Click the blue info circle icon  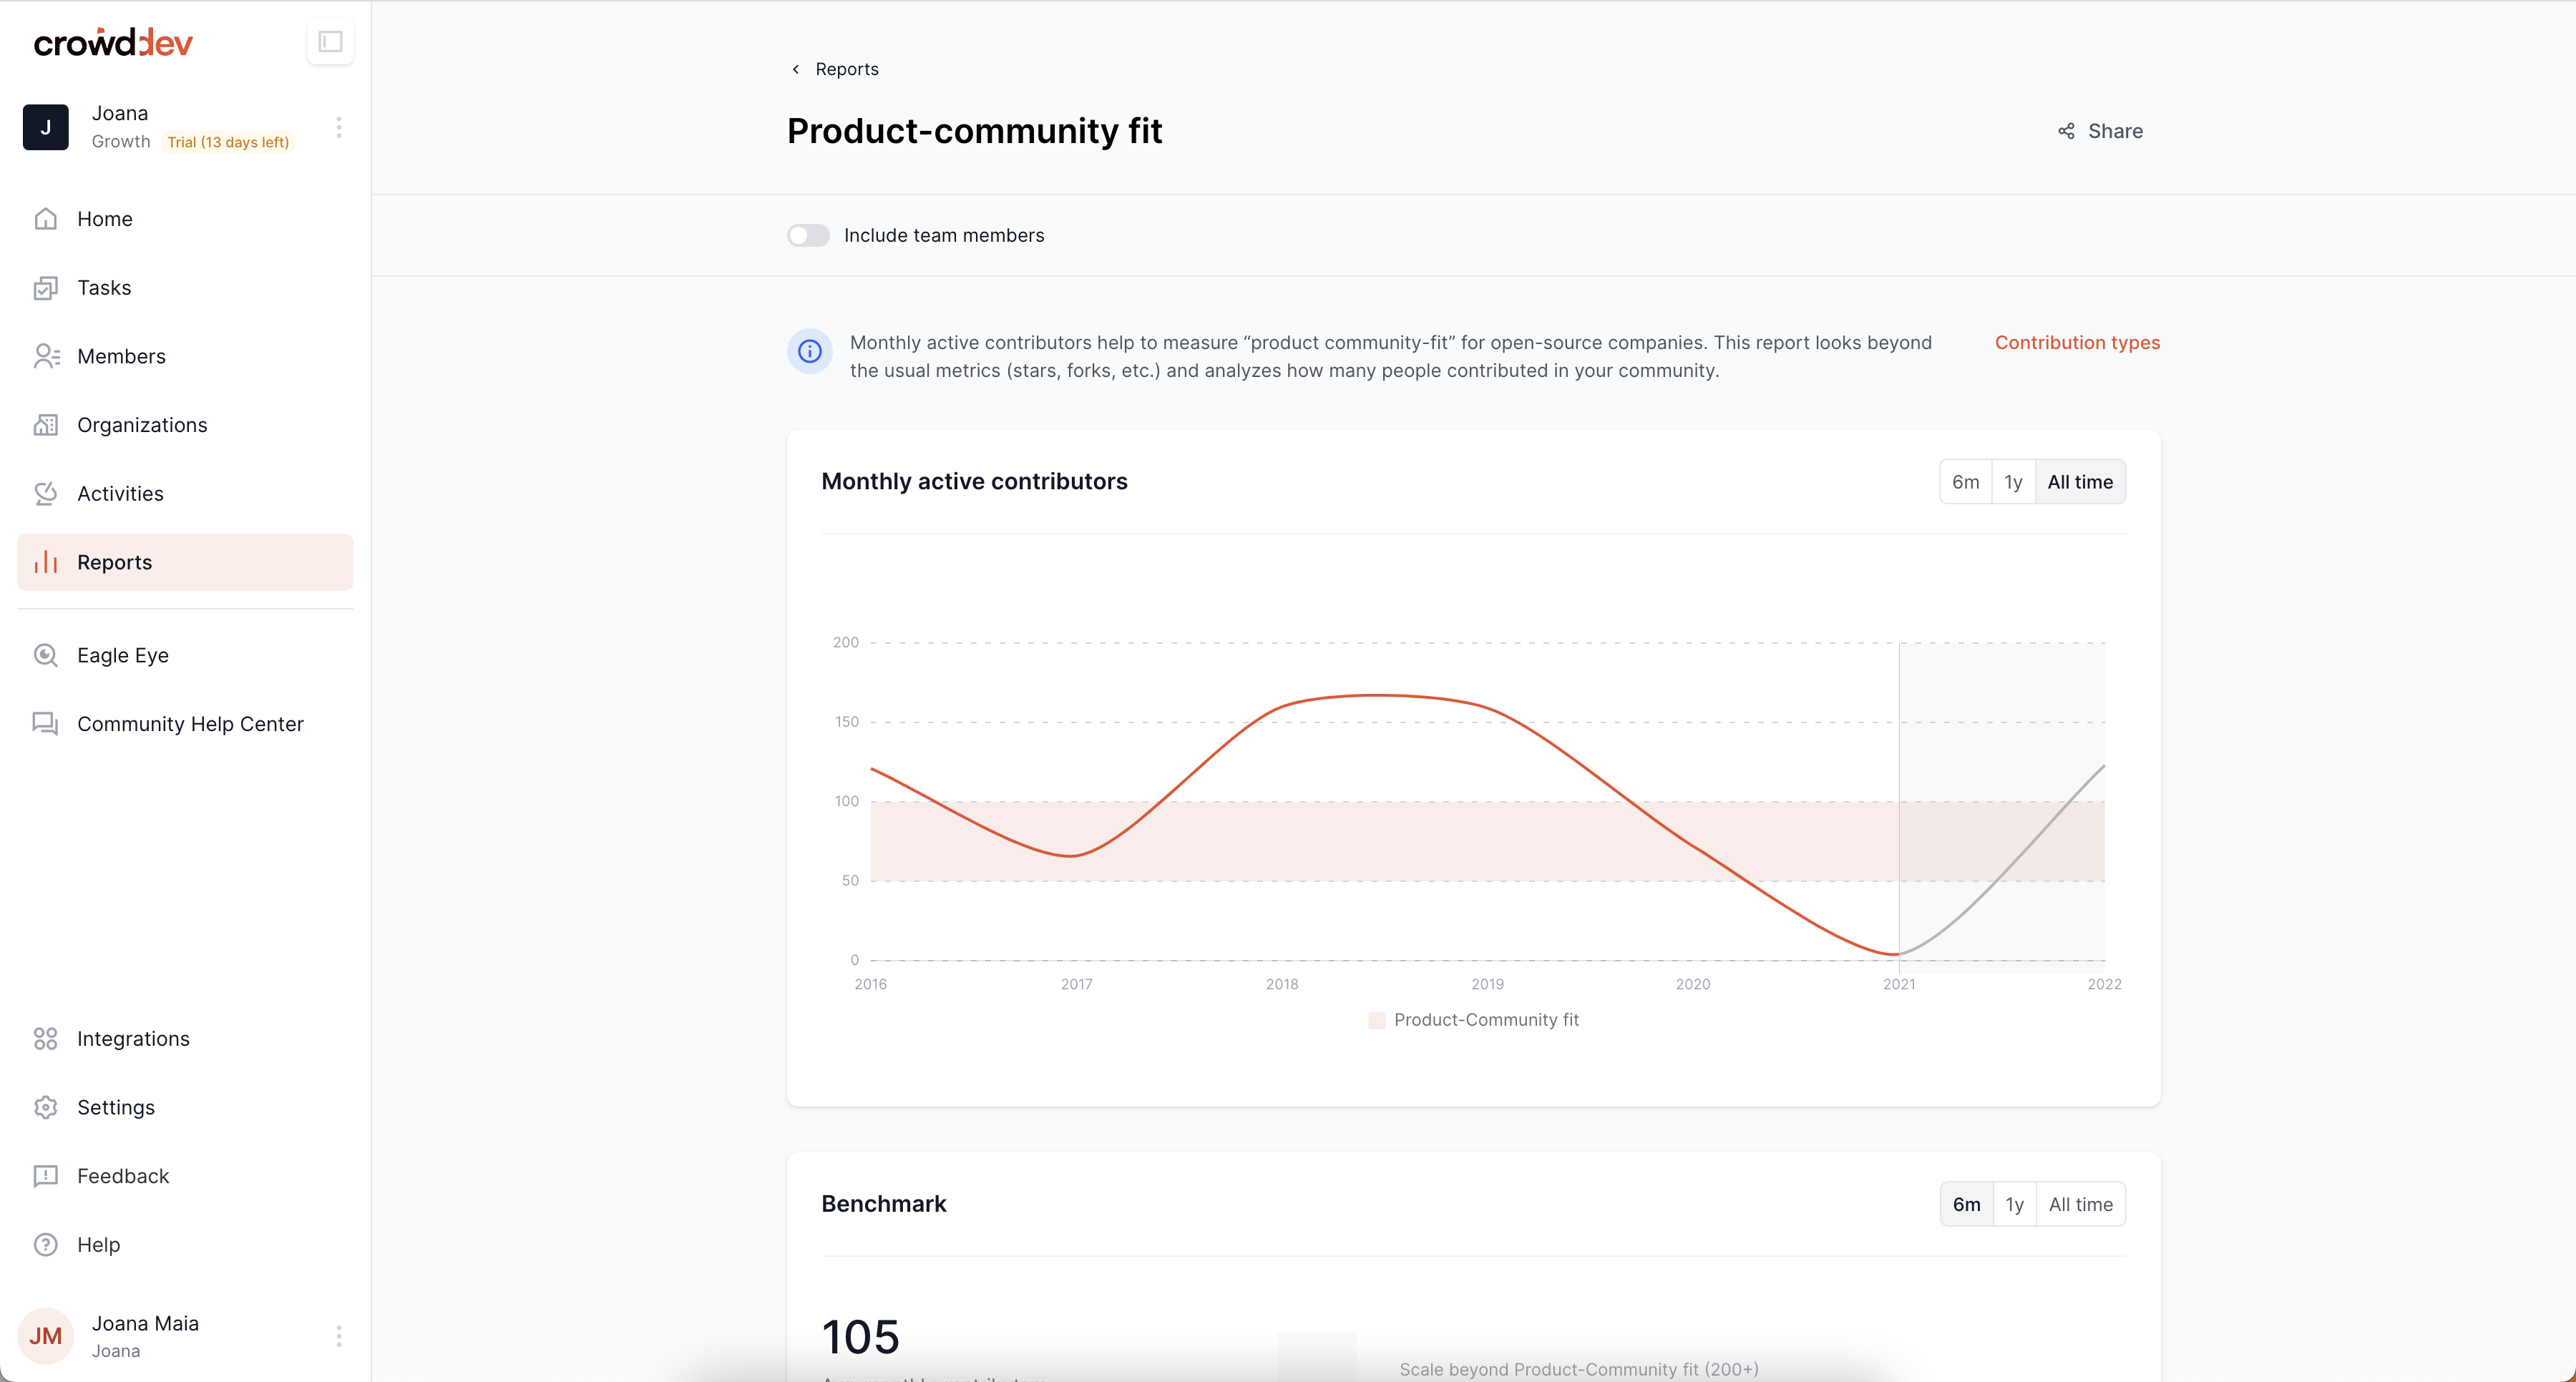[810, 351]
